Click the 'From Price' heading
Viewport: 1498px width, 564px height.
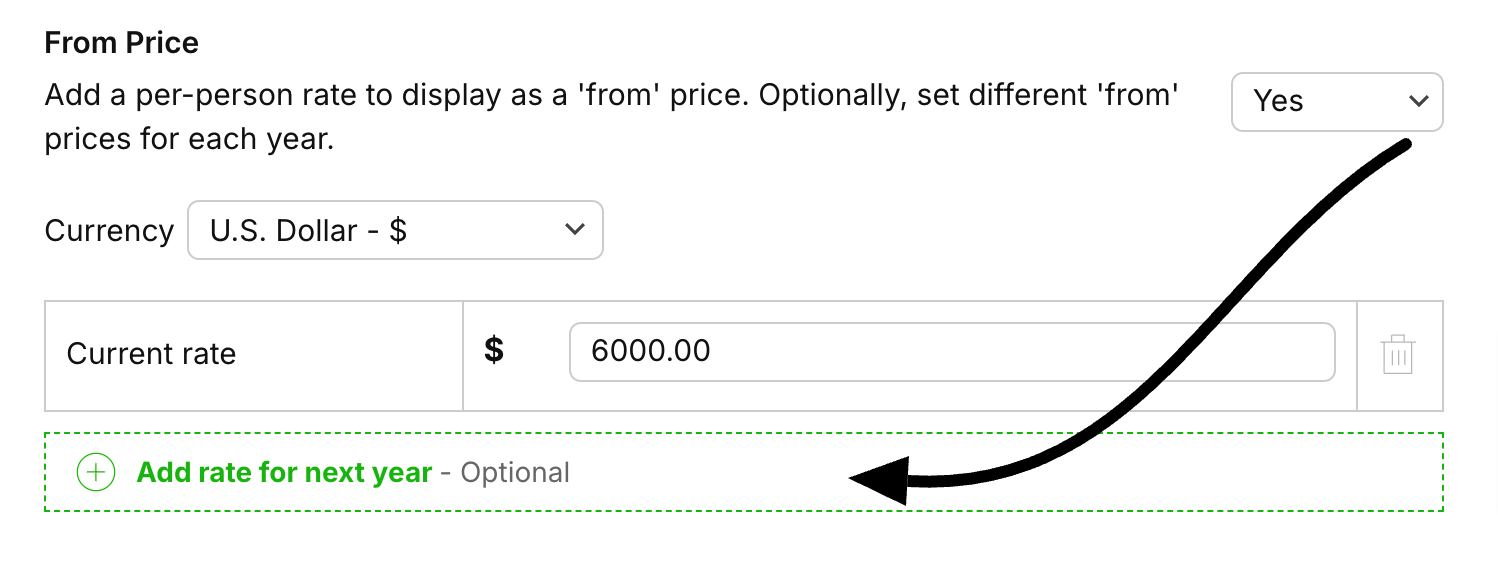[121, 43]
